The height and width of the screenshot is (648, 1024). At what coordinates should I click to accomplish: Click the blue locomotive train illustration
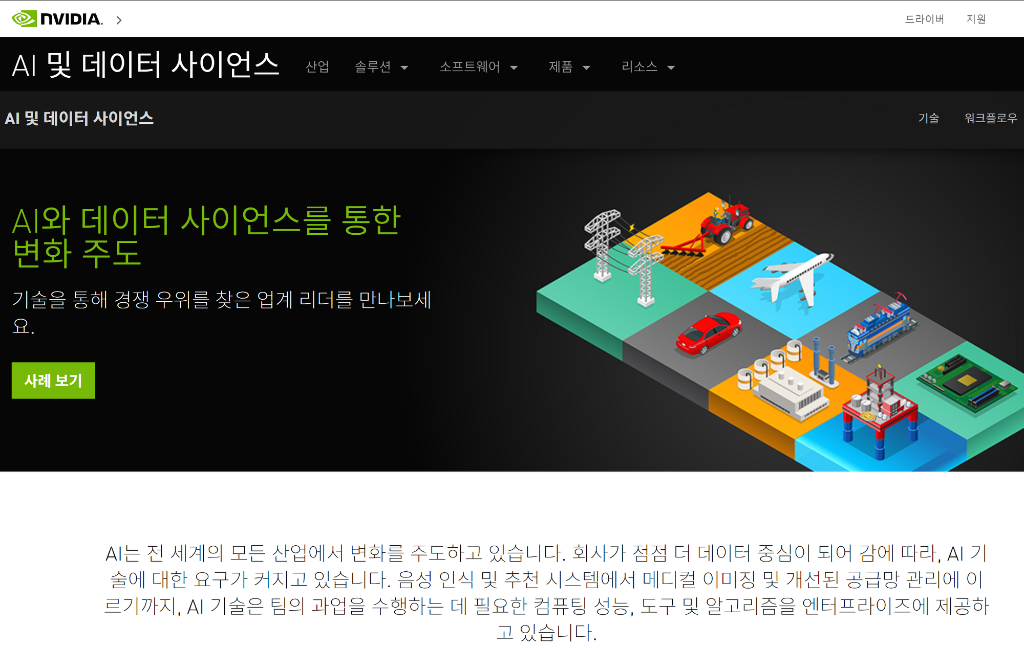coord(878,329)
